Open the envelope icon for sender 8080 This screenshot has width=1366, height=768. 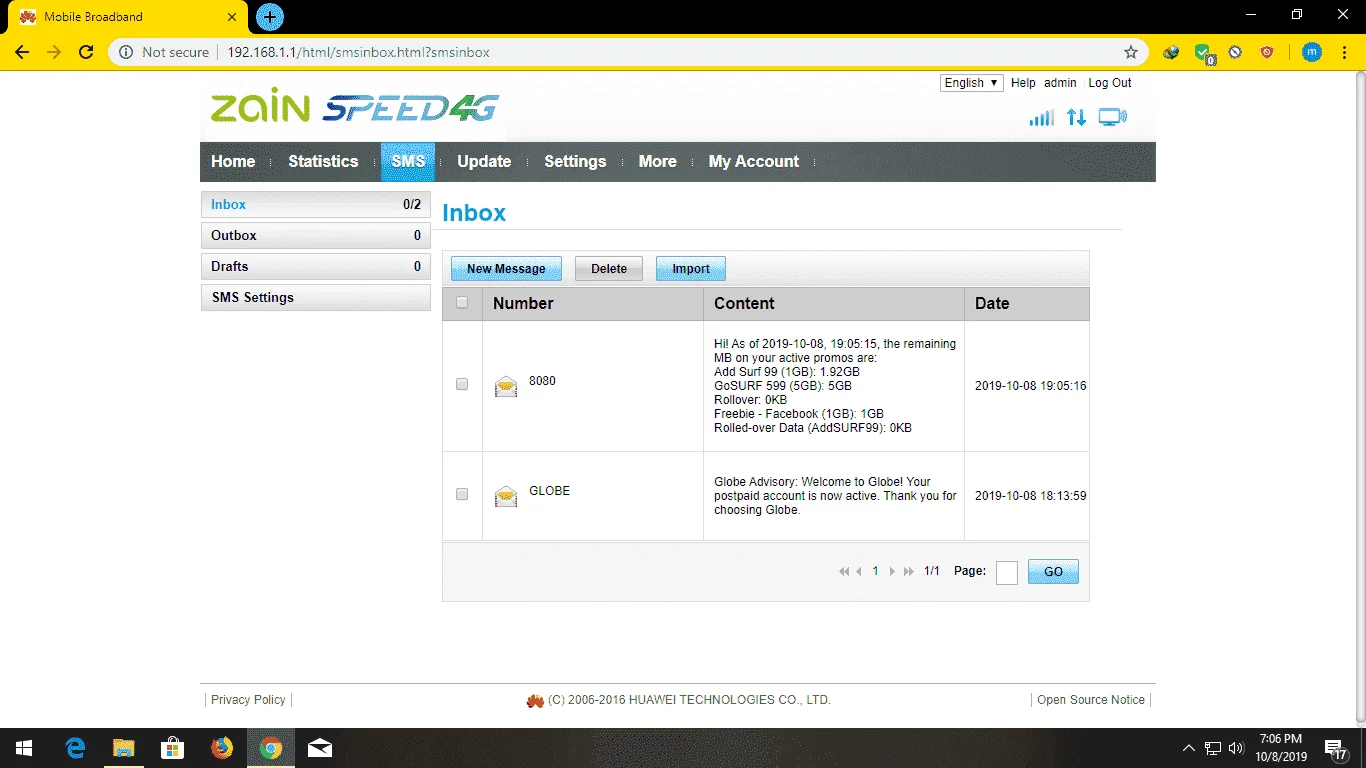pos(506,386)
